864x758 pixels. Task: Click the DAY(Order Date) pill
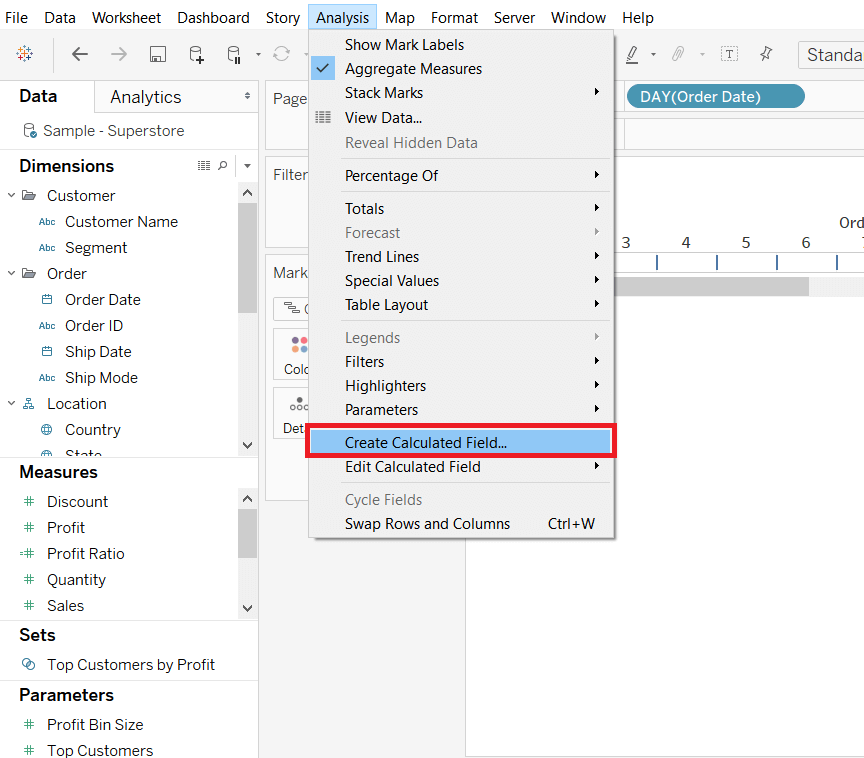pyautogui.click(x=715, y=96)
